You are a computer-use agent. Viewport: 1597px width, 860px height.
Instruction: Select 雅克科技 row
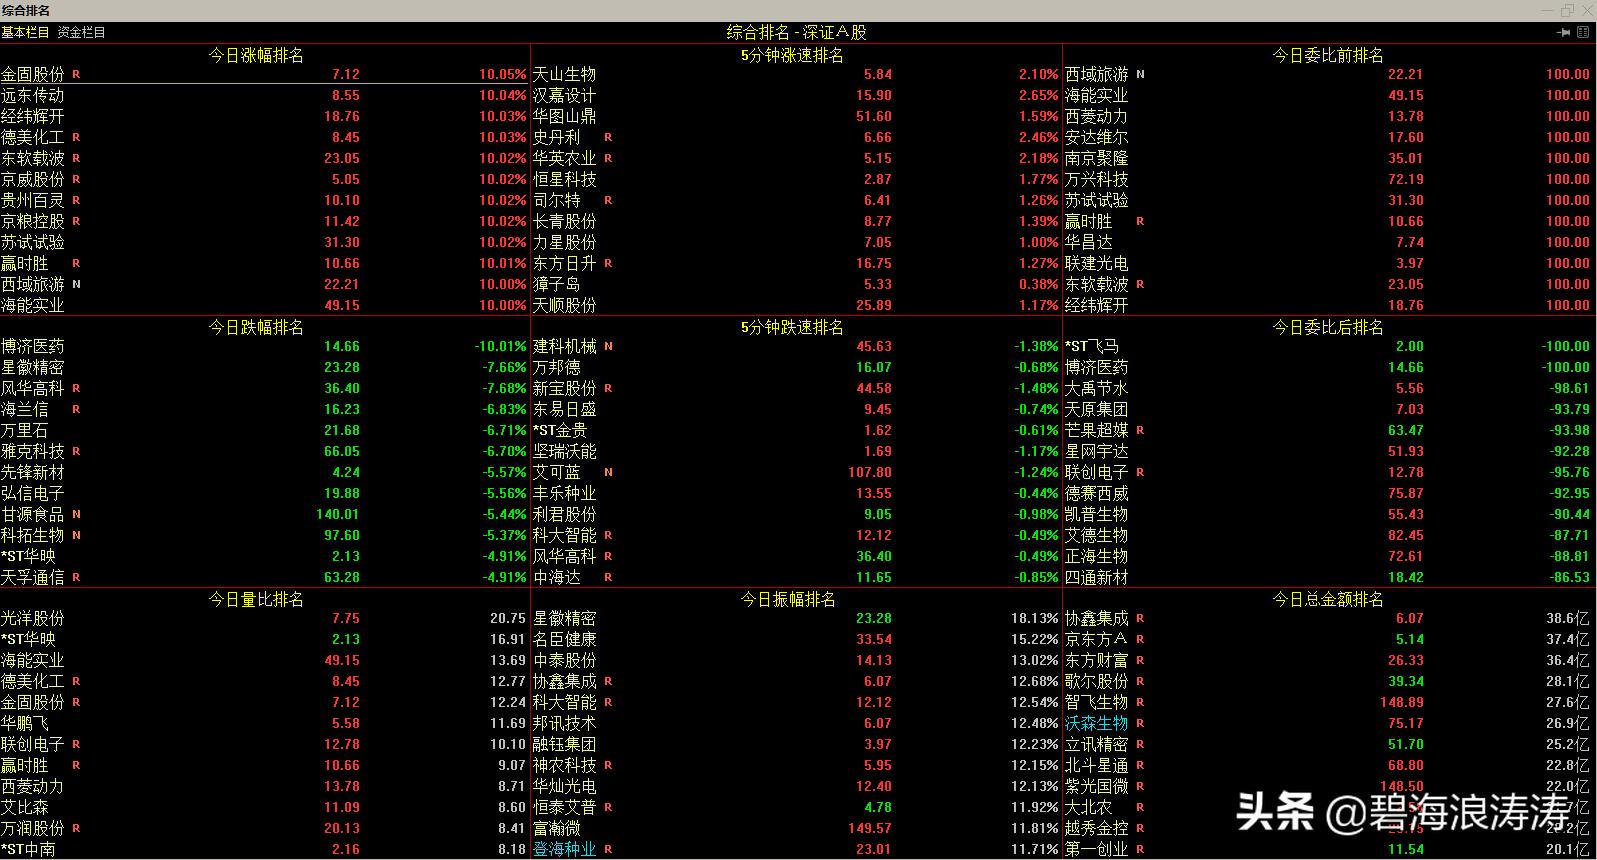[x=264, y=451]
